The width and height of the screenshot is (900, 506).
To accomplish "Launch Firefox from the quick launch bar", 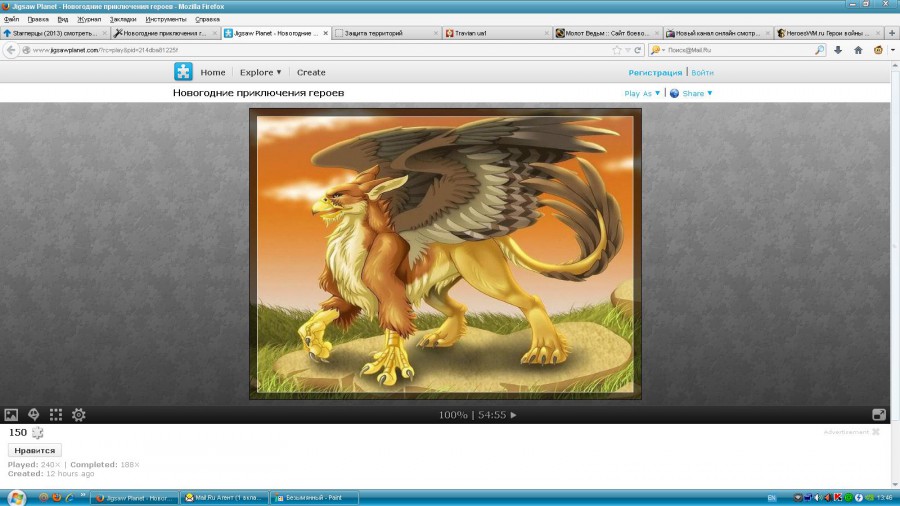I will pos(56,497).
